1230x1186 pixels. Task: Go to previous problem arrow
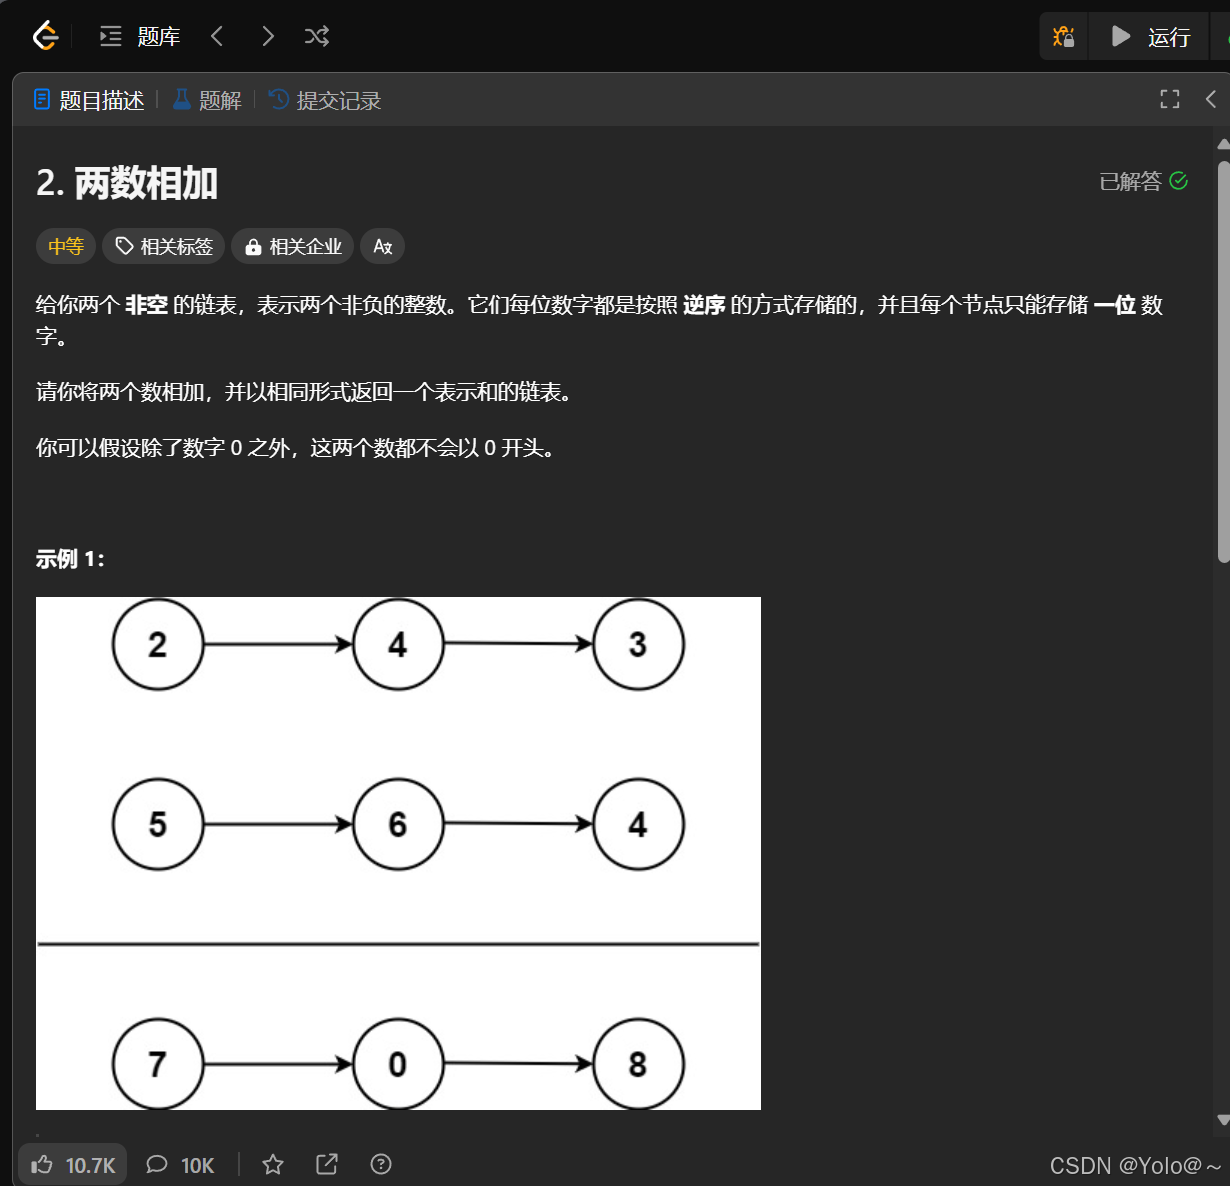(x=217, y=37)
